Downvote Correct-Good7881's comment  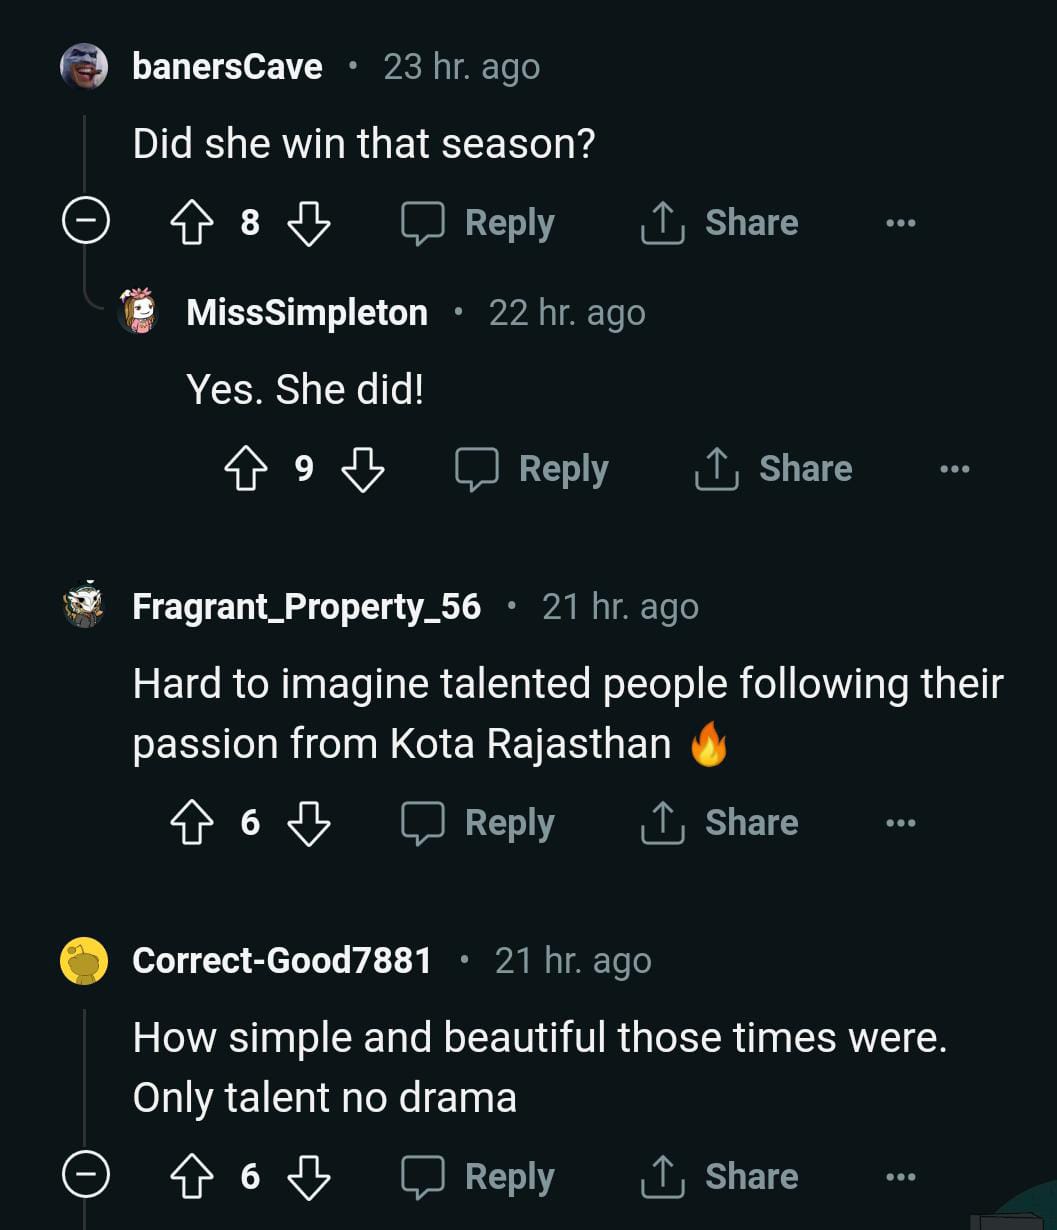pyautogui.click(x=308, y=1177)
